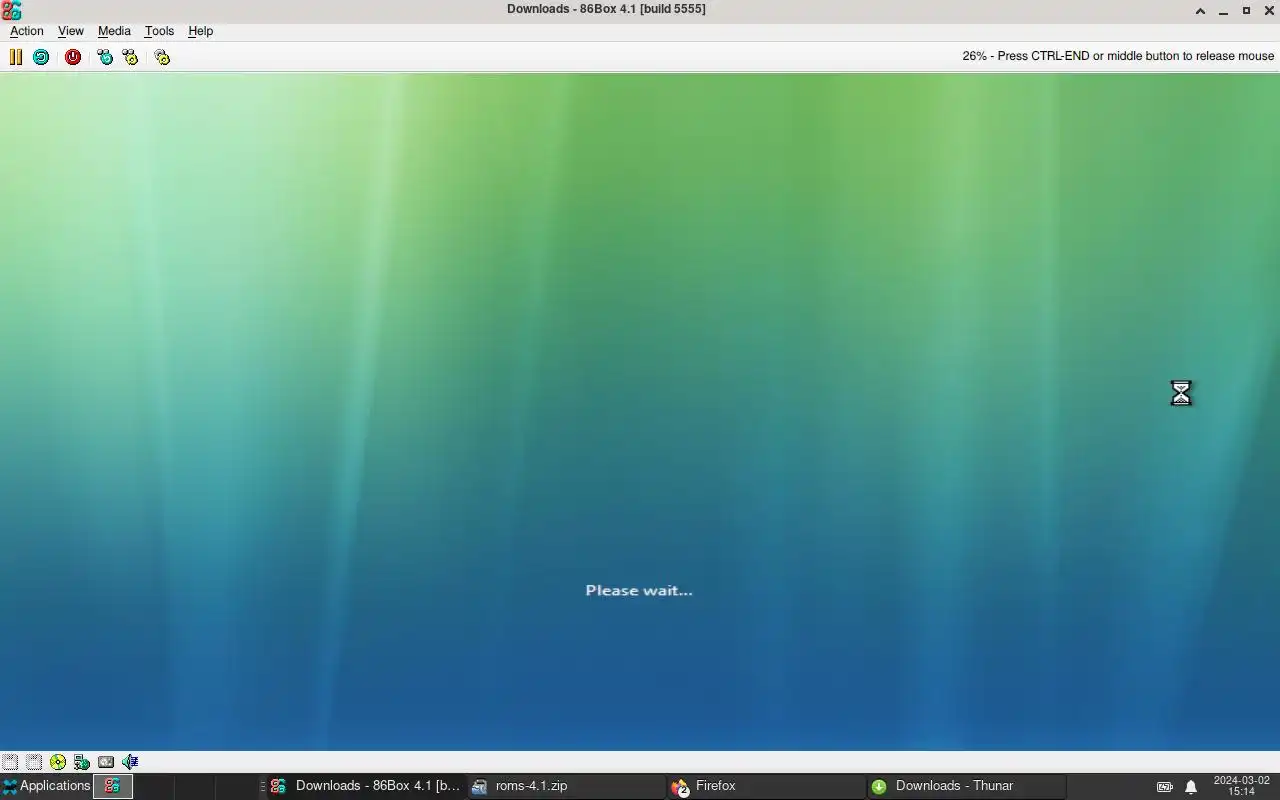1280x800 pixels.
Task: Switch to roms-4.1.zip taskbar window
Action: (x=566, y=786)
